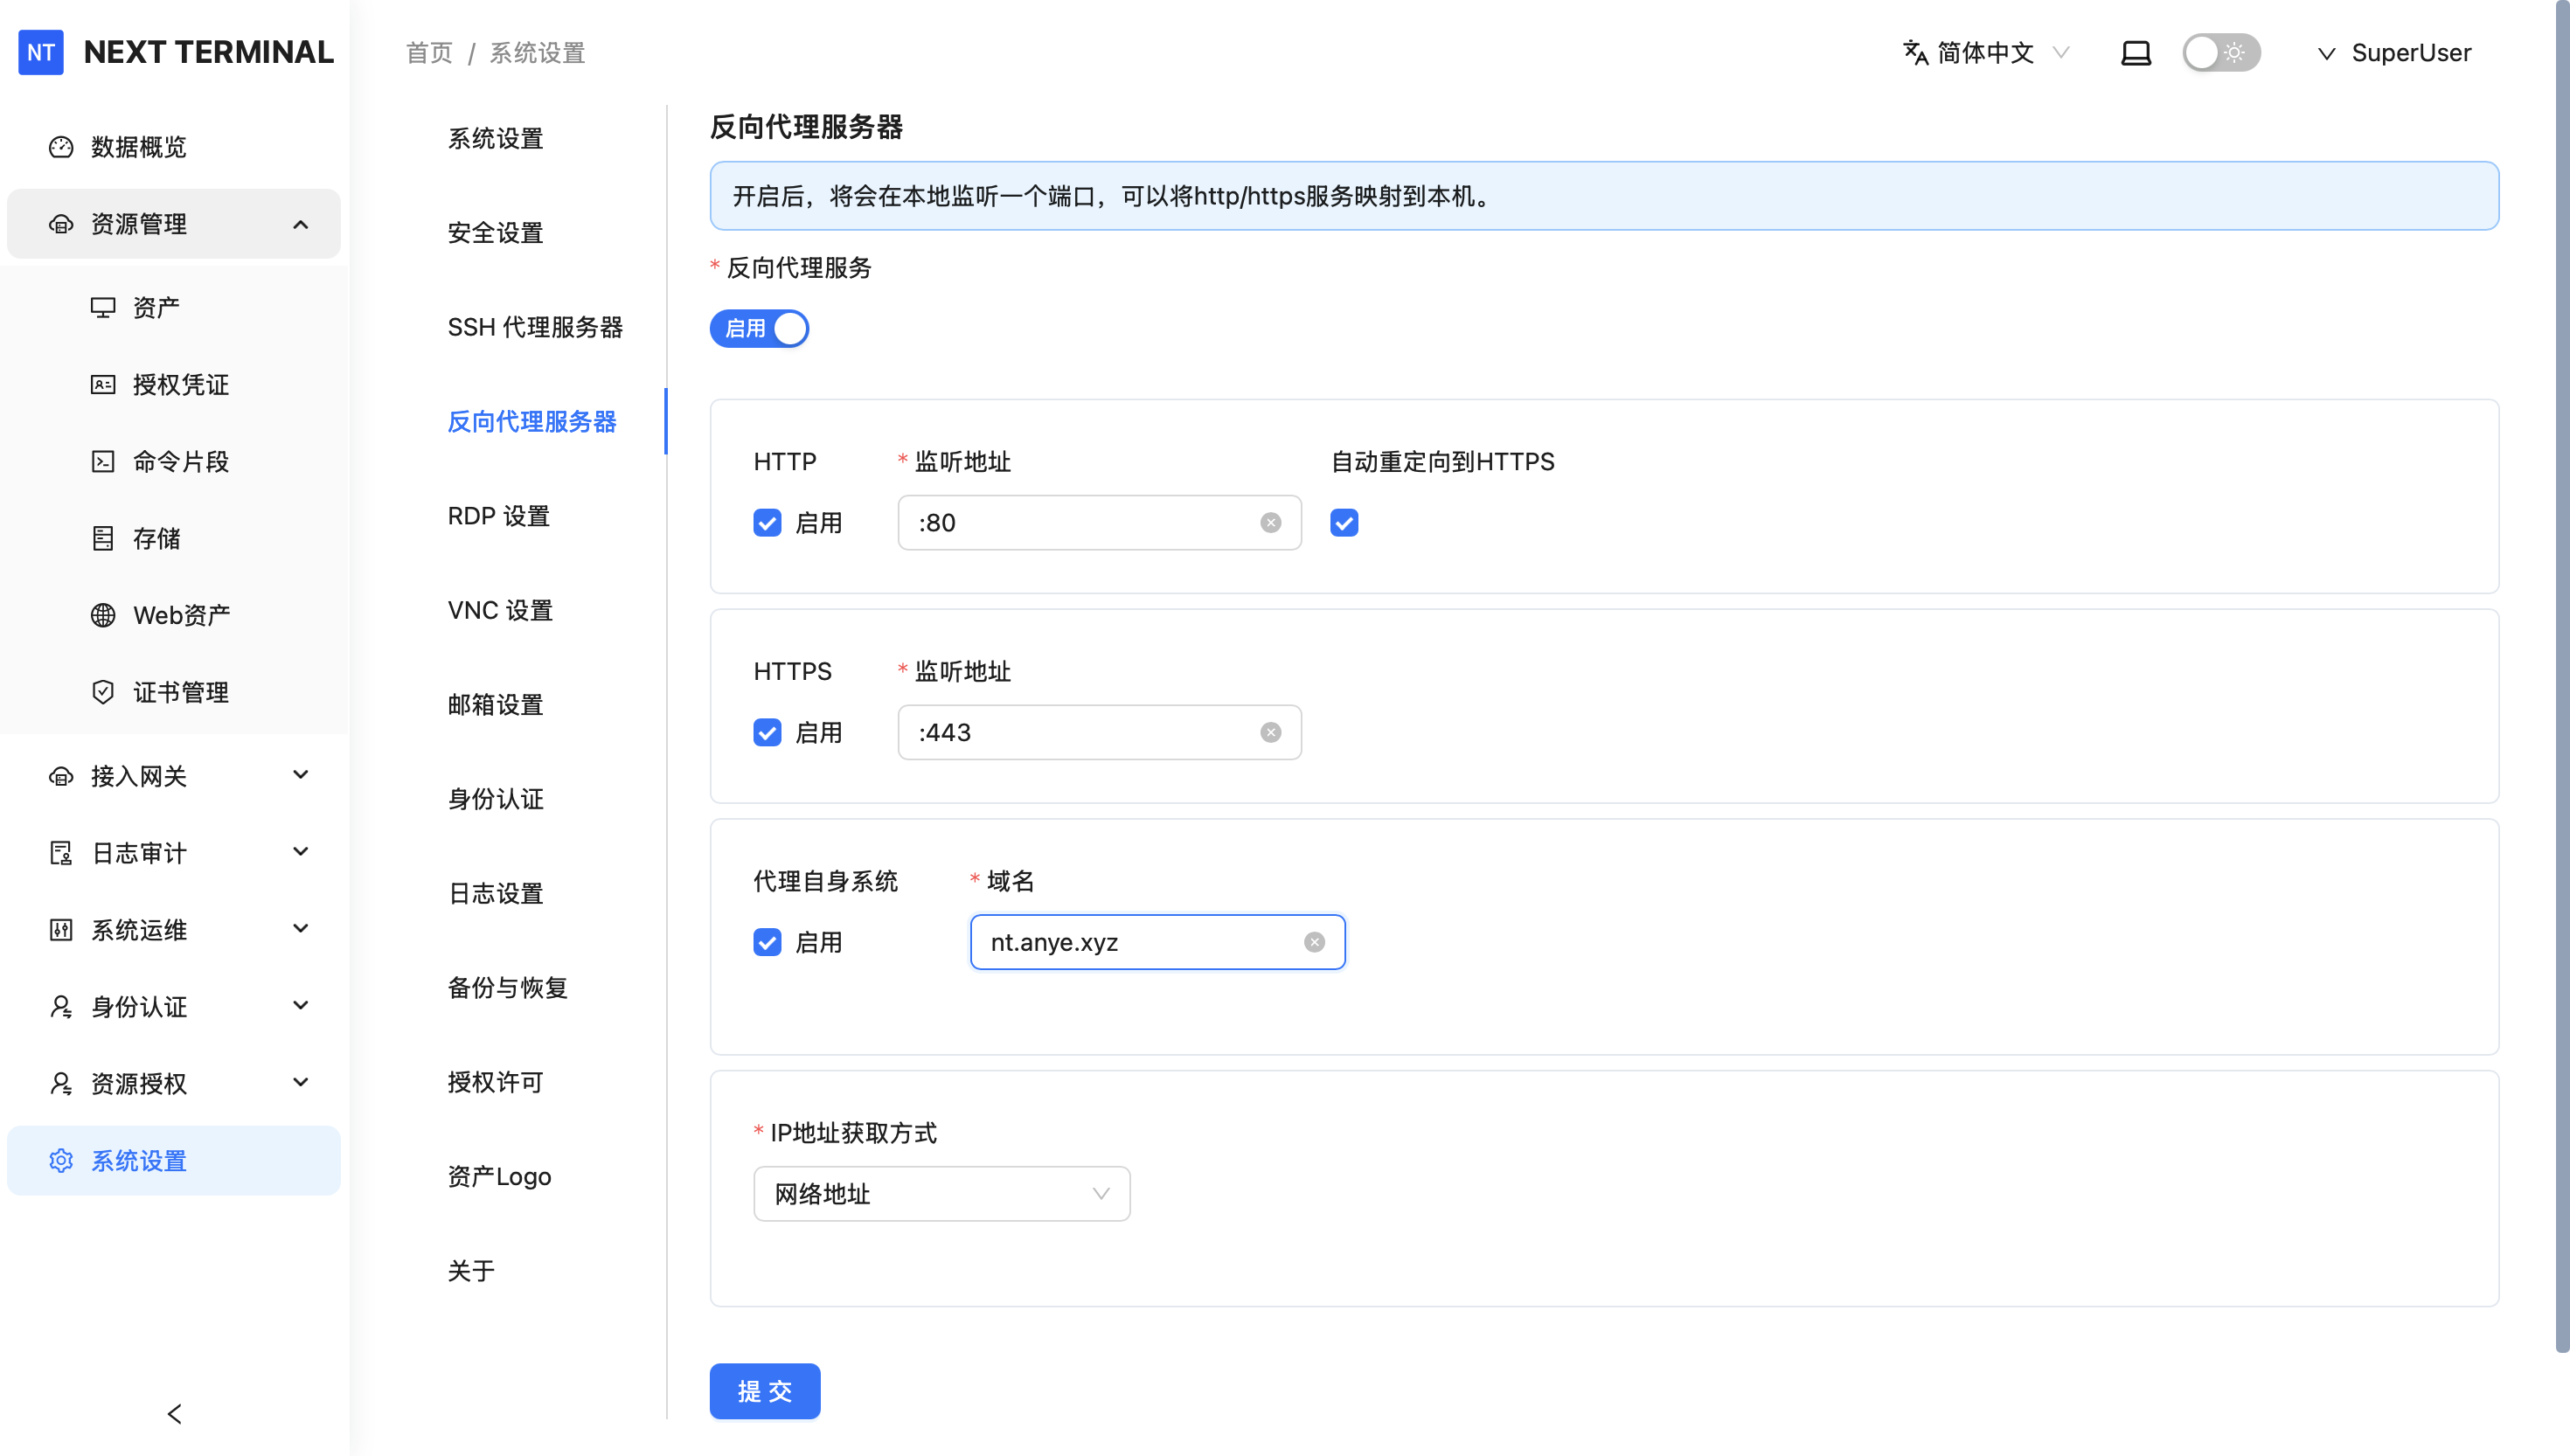Screen dimensions: 2570x1456
Task: Open the 网络地址 IP method dropdown
Action: 941,1194
